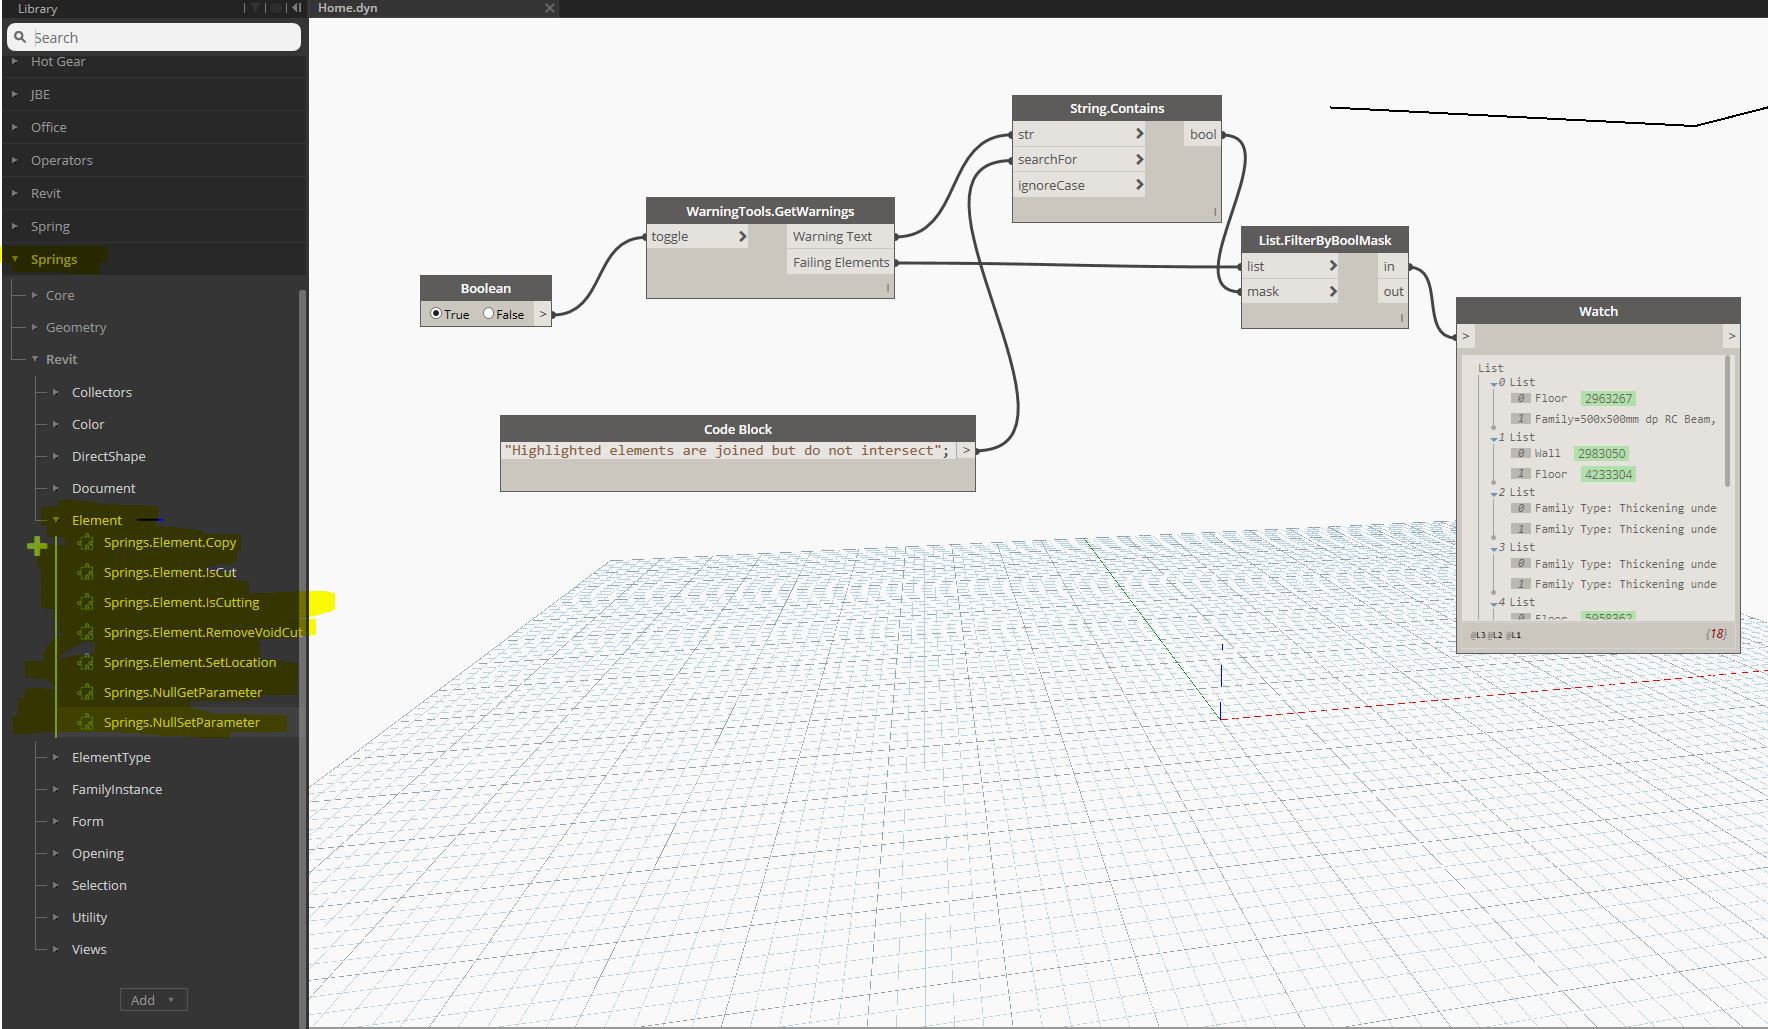Image resolution: width=1768 pixels, height=1029 pixels.
Task: Expand the Document tree item
Action: click(56, 488)
